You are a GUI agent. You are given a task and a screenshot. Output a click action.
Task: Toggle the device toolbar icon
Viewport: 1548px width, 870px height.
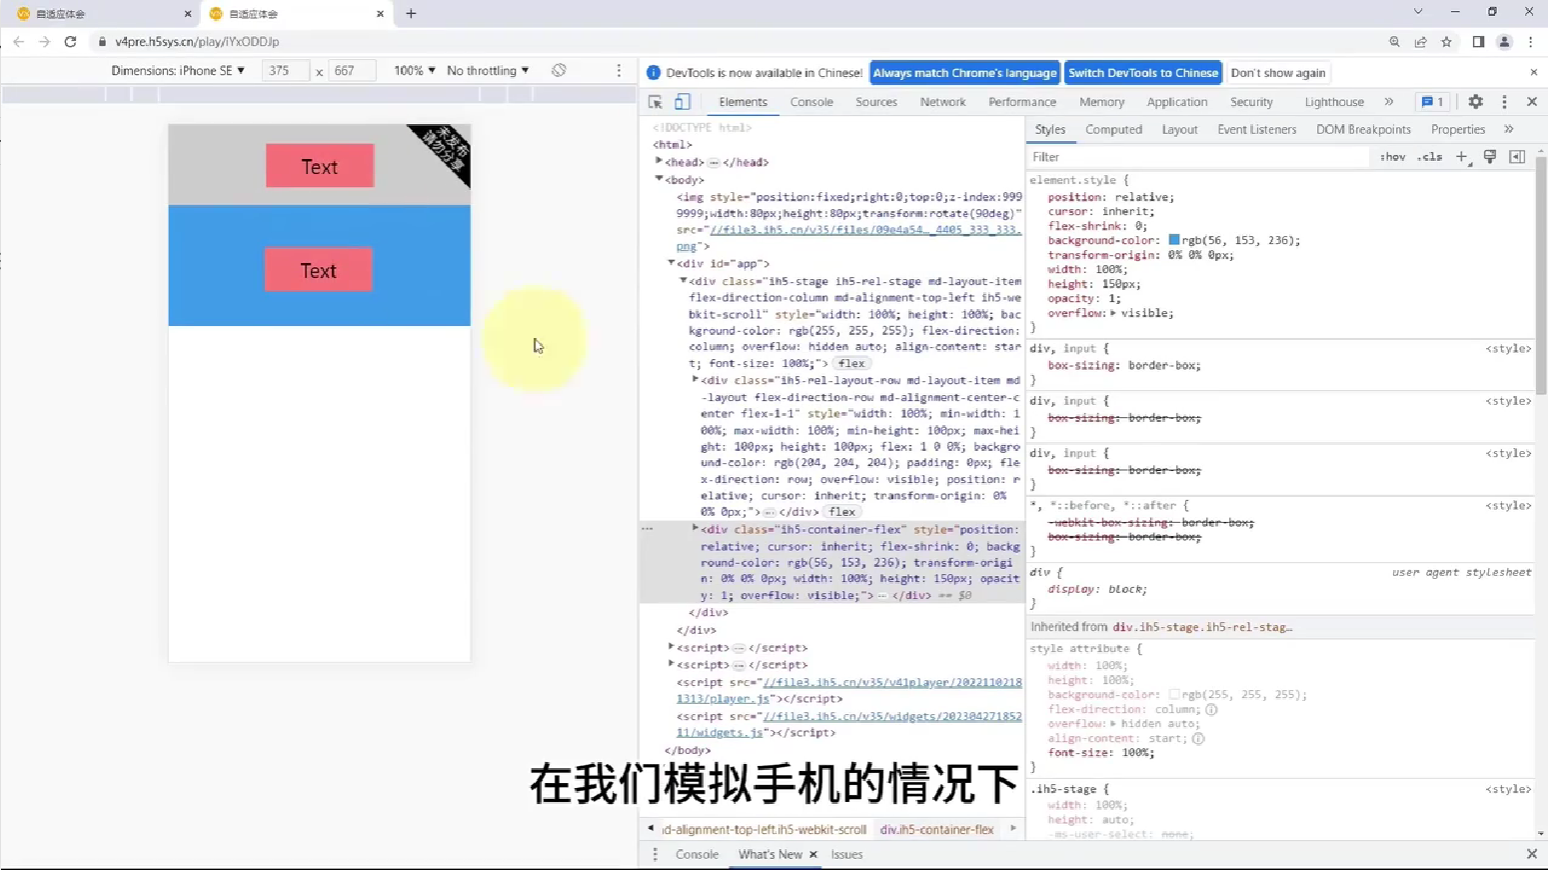pyautogui.click(x=682, y=102)
